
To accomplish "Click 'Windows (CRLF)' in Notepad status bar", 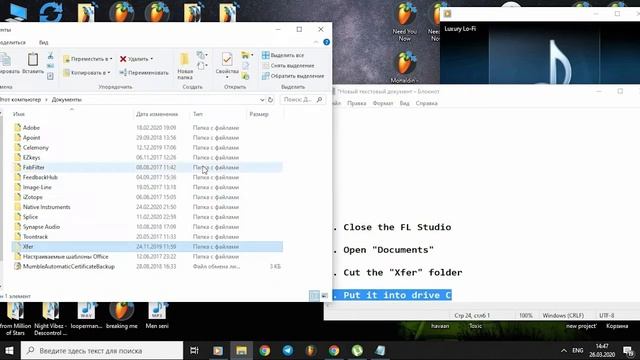I will click(x=563, y=316).
